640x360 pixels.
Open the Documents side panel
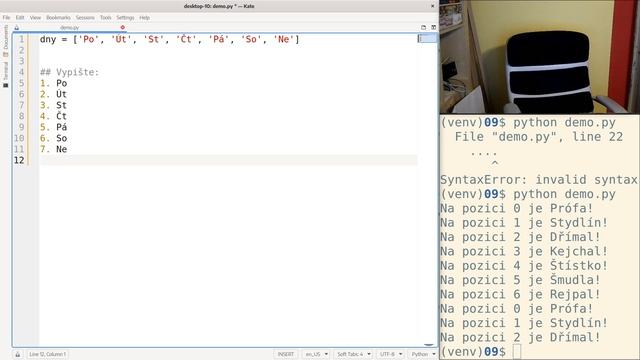pos(6,41)
